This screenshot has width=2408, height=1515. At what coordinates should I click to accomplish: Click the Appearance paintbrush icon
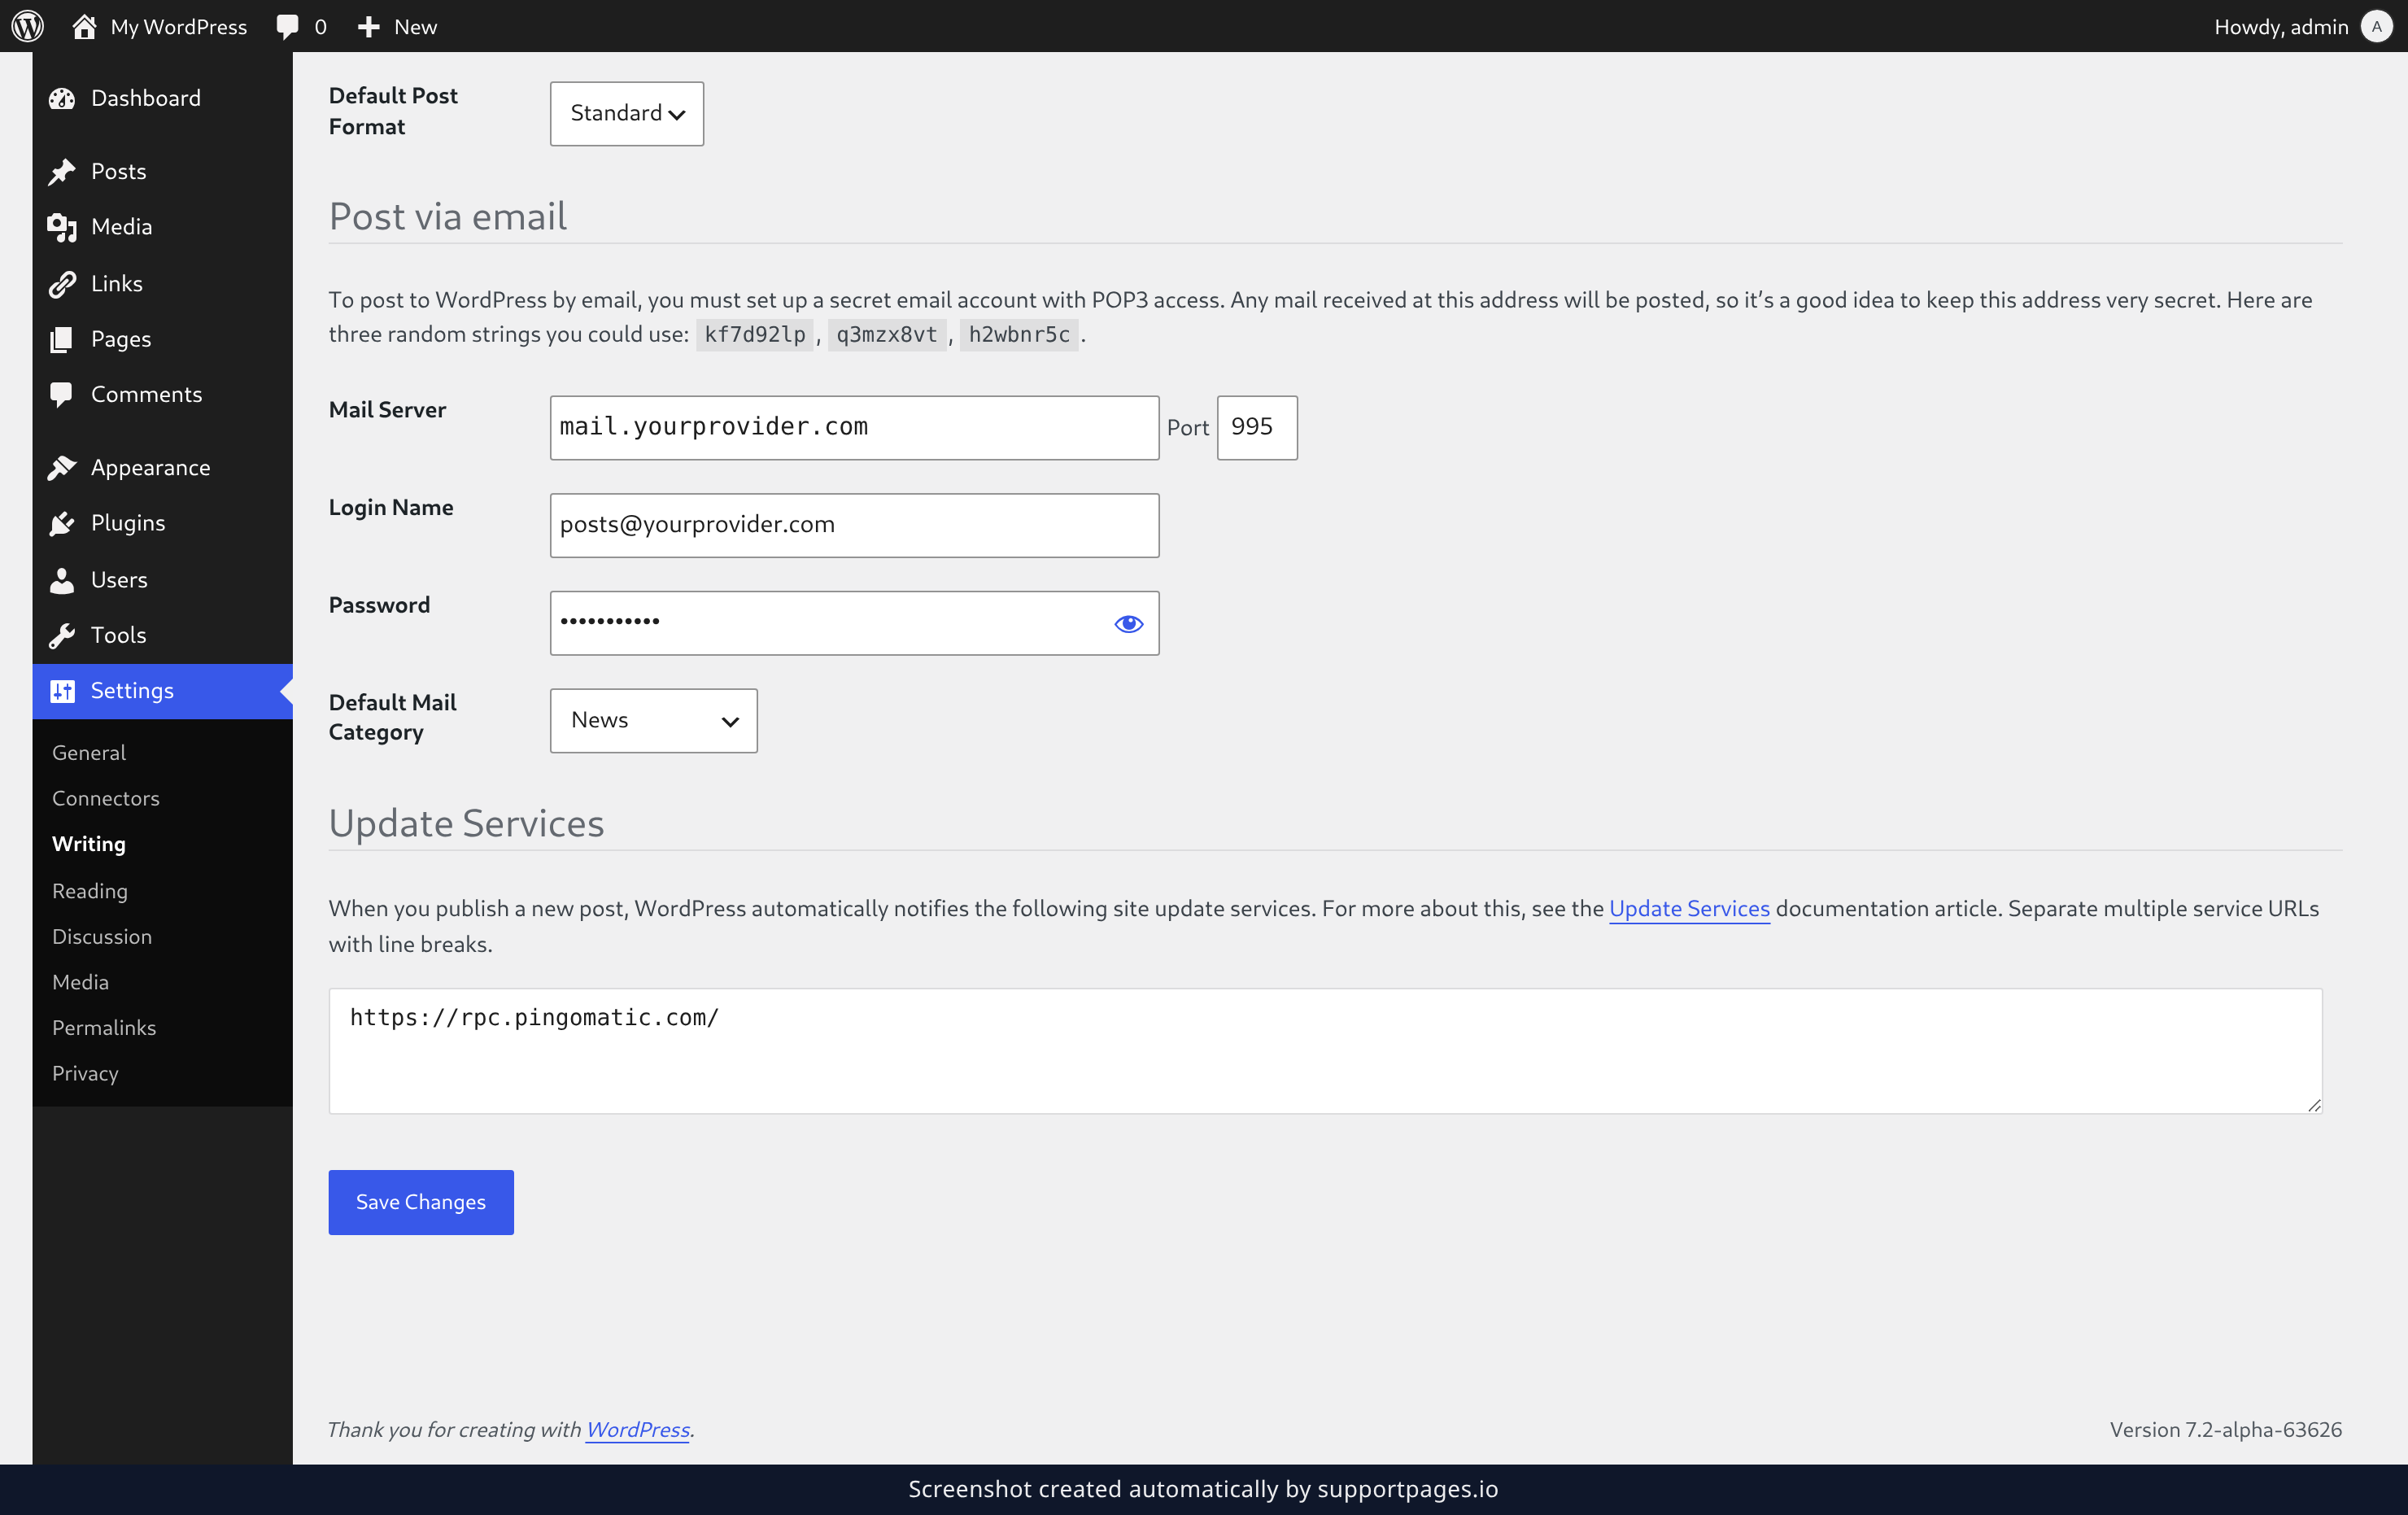point(62,468)
